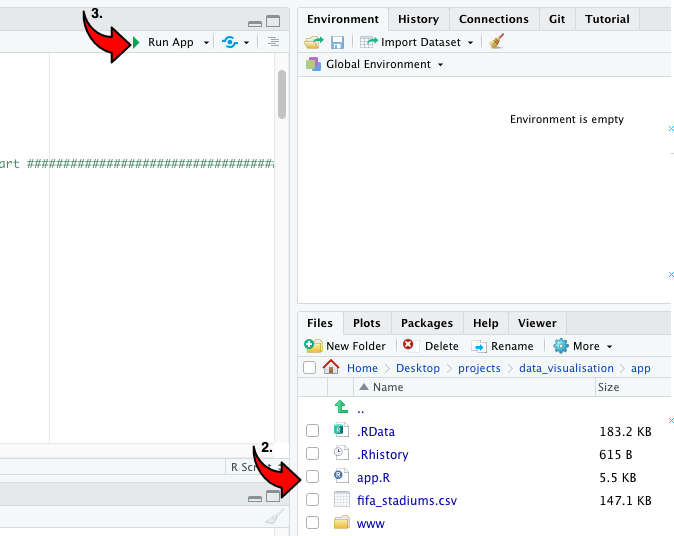Image resolution: width=674 pixels, height=536 pixels.
Task: Click the Rename button in Files pane
Action: [502, 346]
